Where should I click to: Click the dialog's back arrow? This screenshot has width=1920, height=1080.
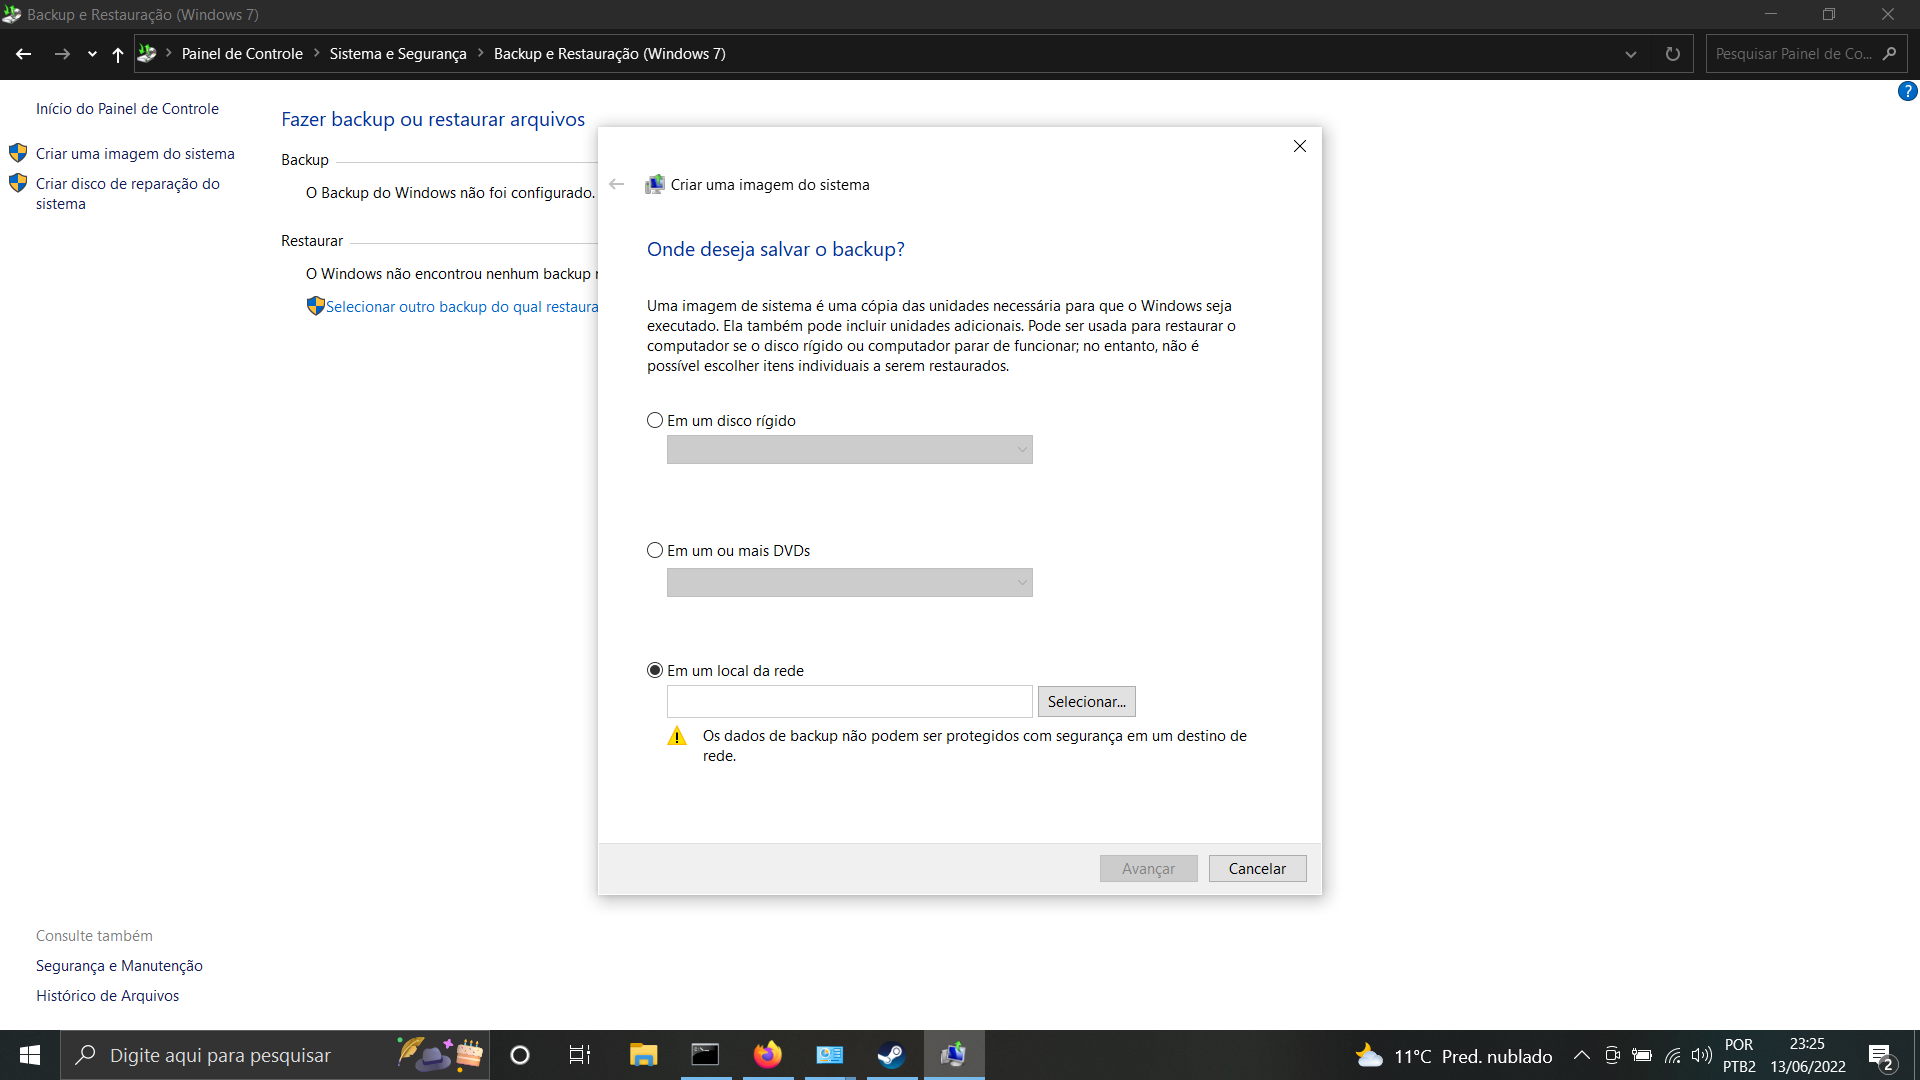coord(617,184)
